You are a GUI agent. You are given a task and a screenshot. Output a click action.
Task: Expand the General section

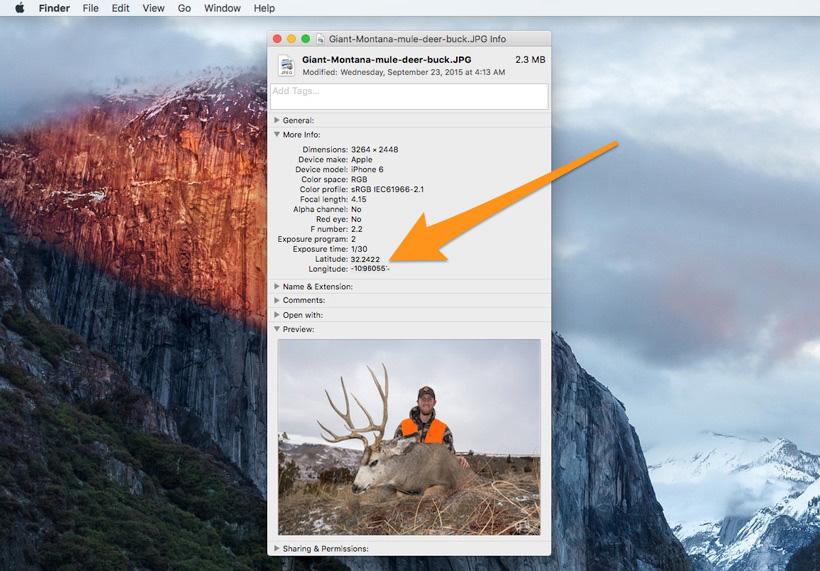[277, 120]
